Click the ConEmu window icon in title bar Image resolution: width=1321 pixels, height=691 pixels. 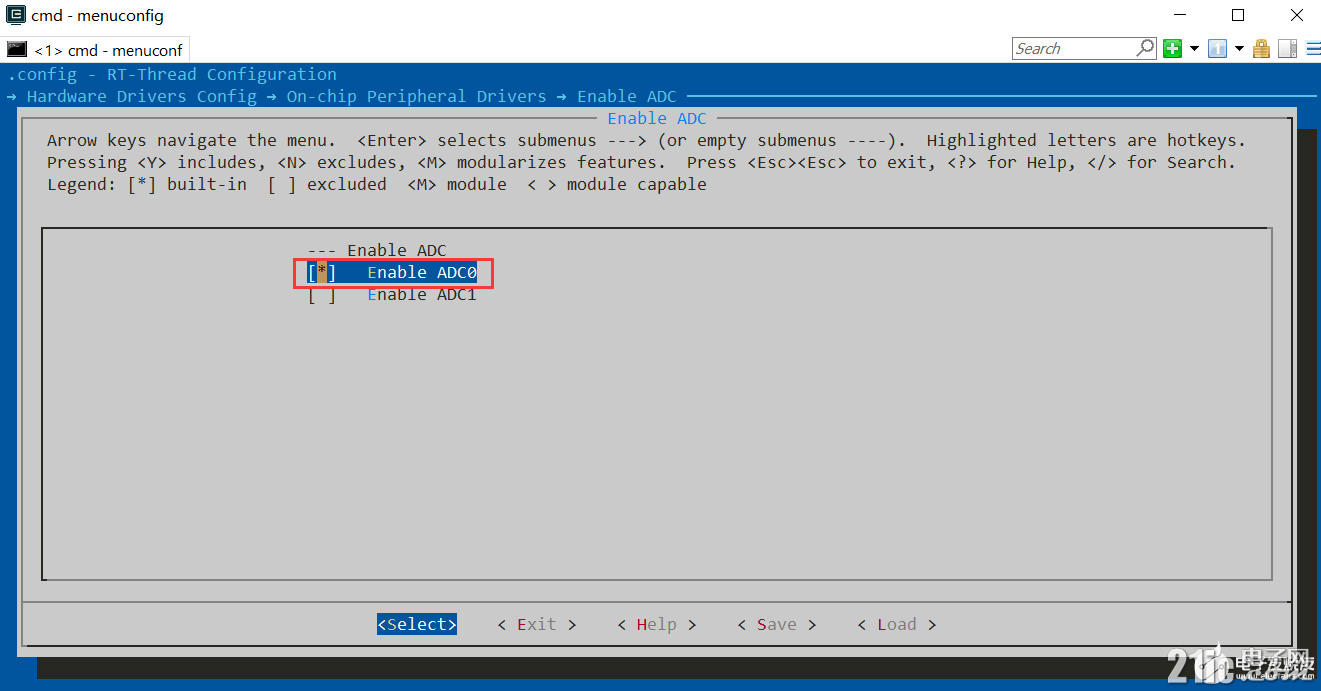coord(16,15)
